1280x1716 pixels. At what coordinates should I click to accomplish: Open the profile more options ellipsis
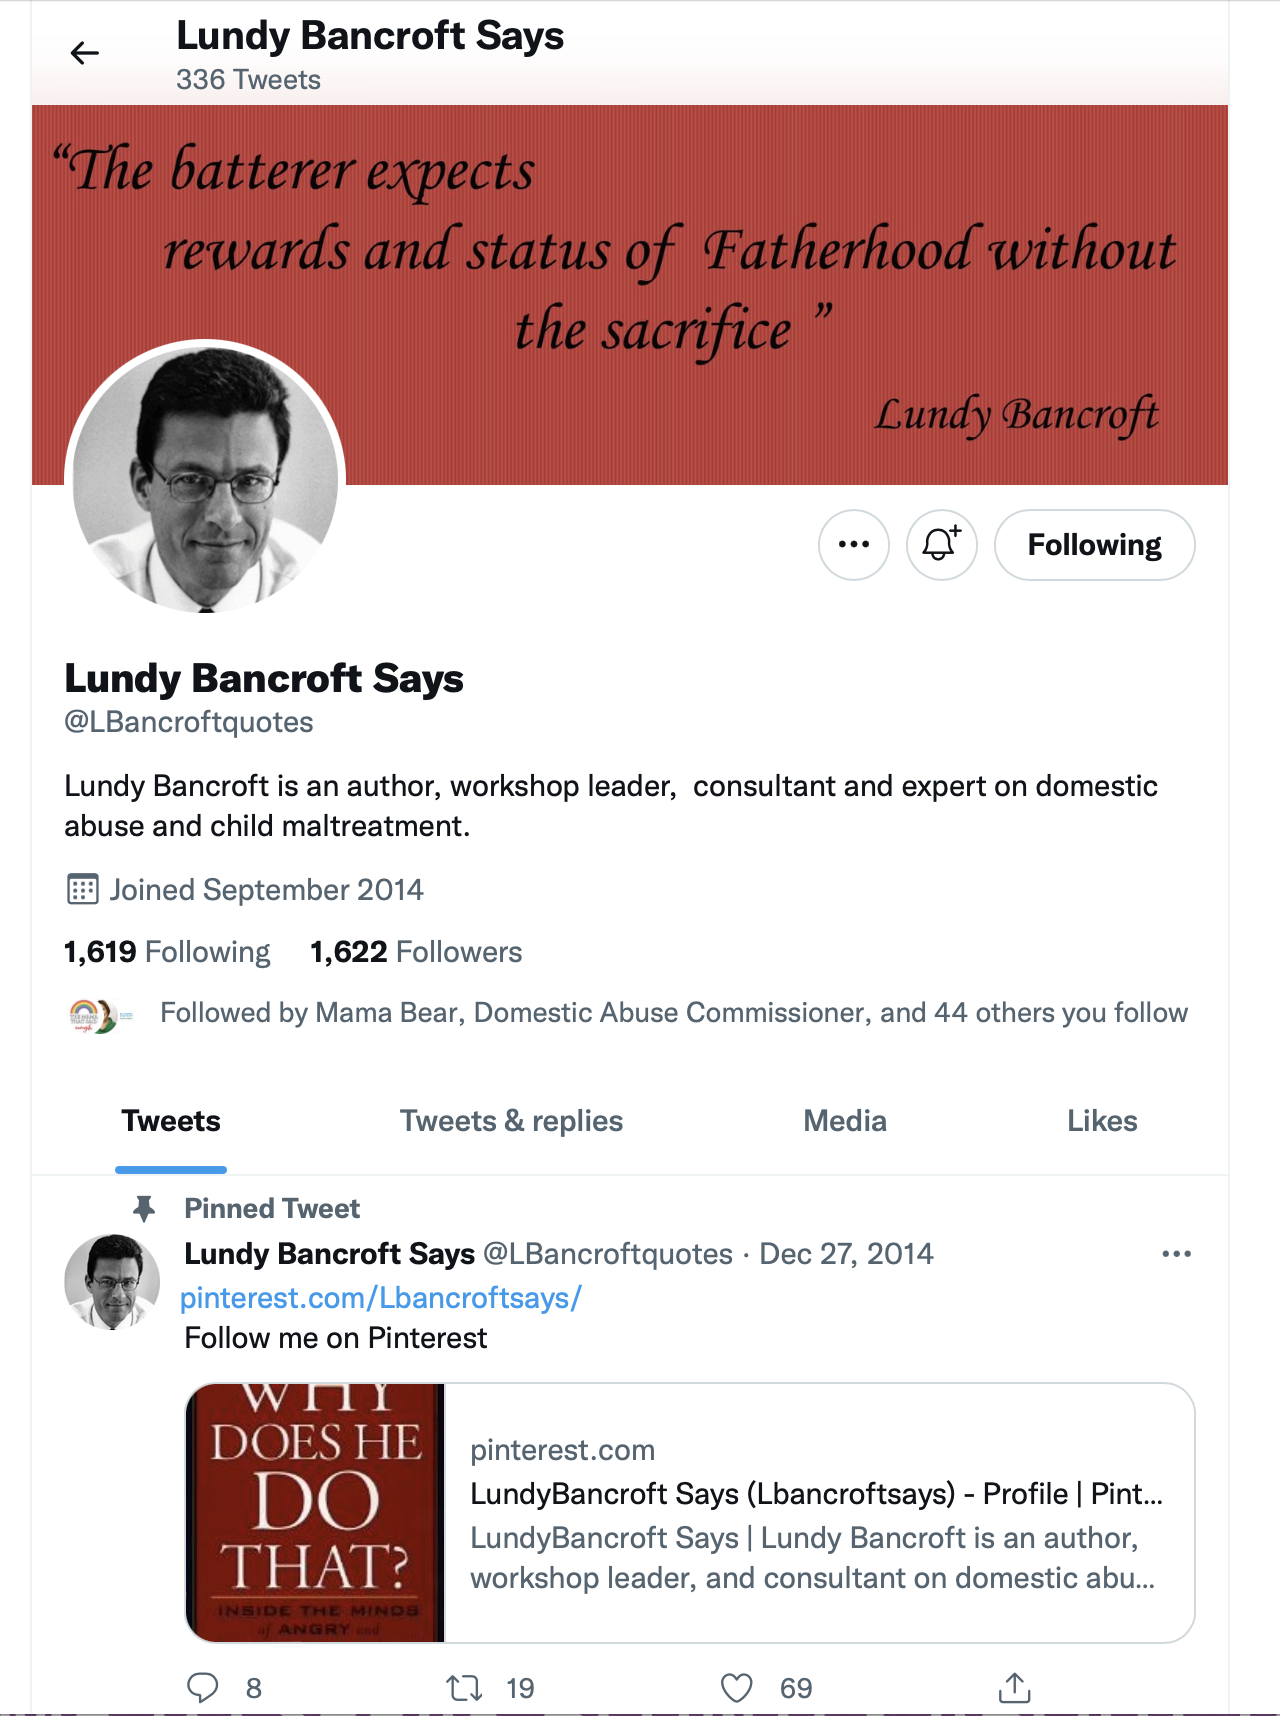[853, 545]
